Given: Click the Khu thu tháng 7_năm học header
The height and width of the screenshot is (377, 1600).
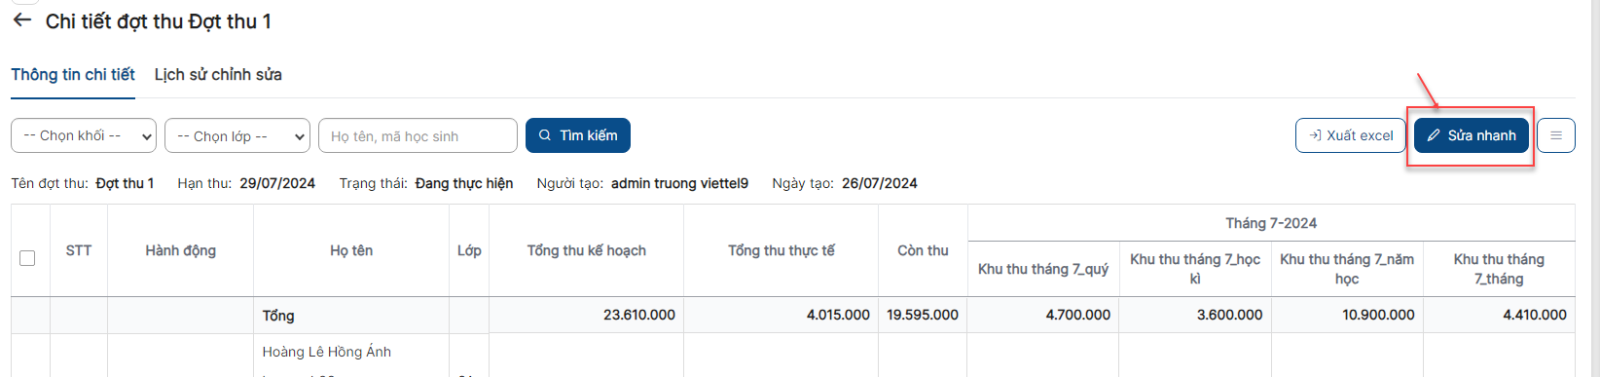Looking at the screenshot, I should (x=1347, y=269).
